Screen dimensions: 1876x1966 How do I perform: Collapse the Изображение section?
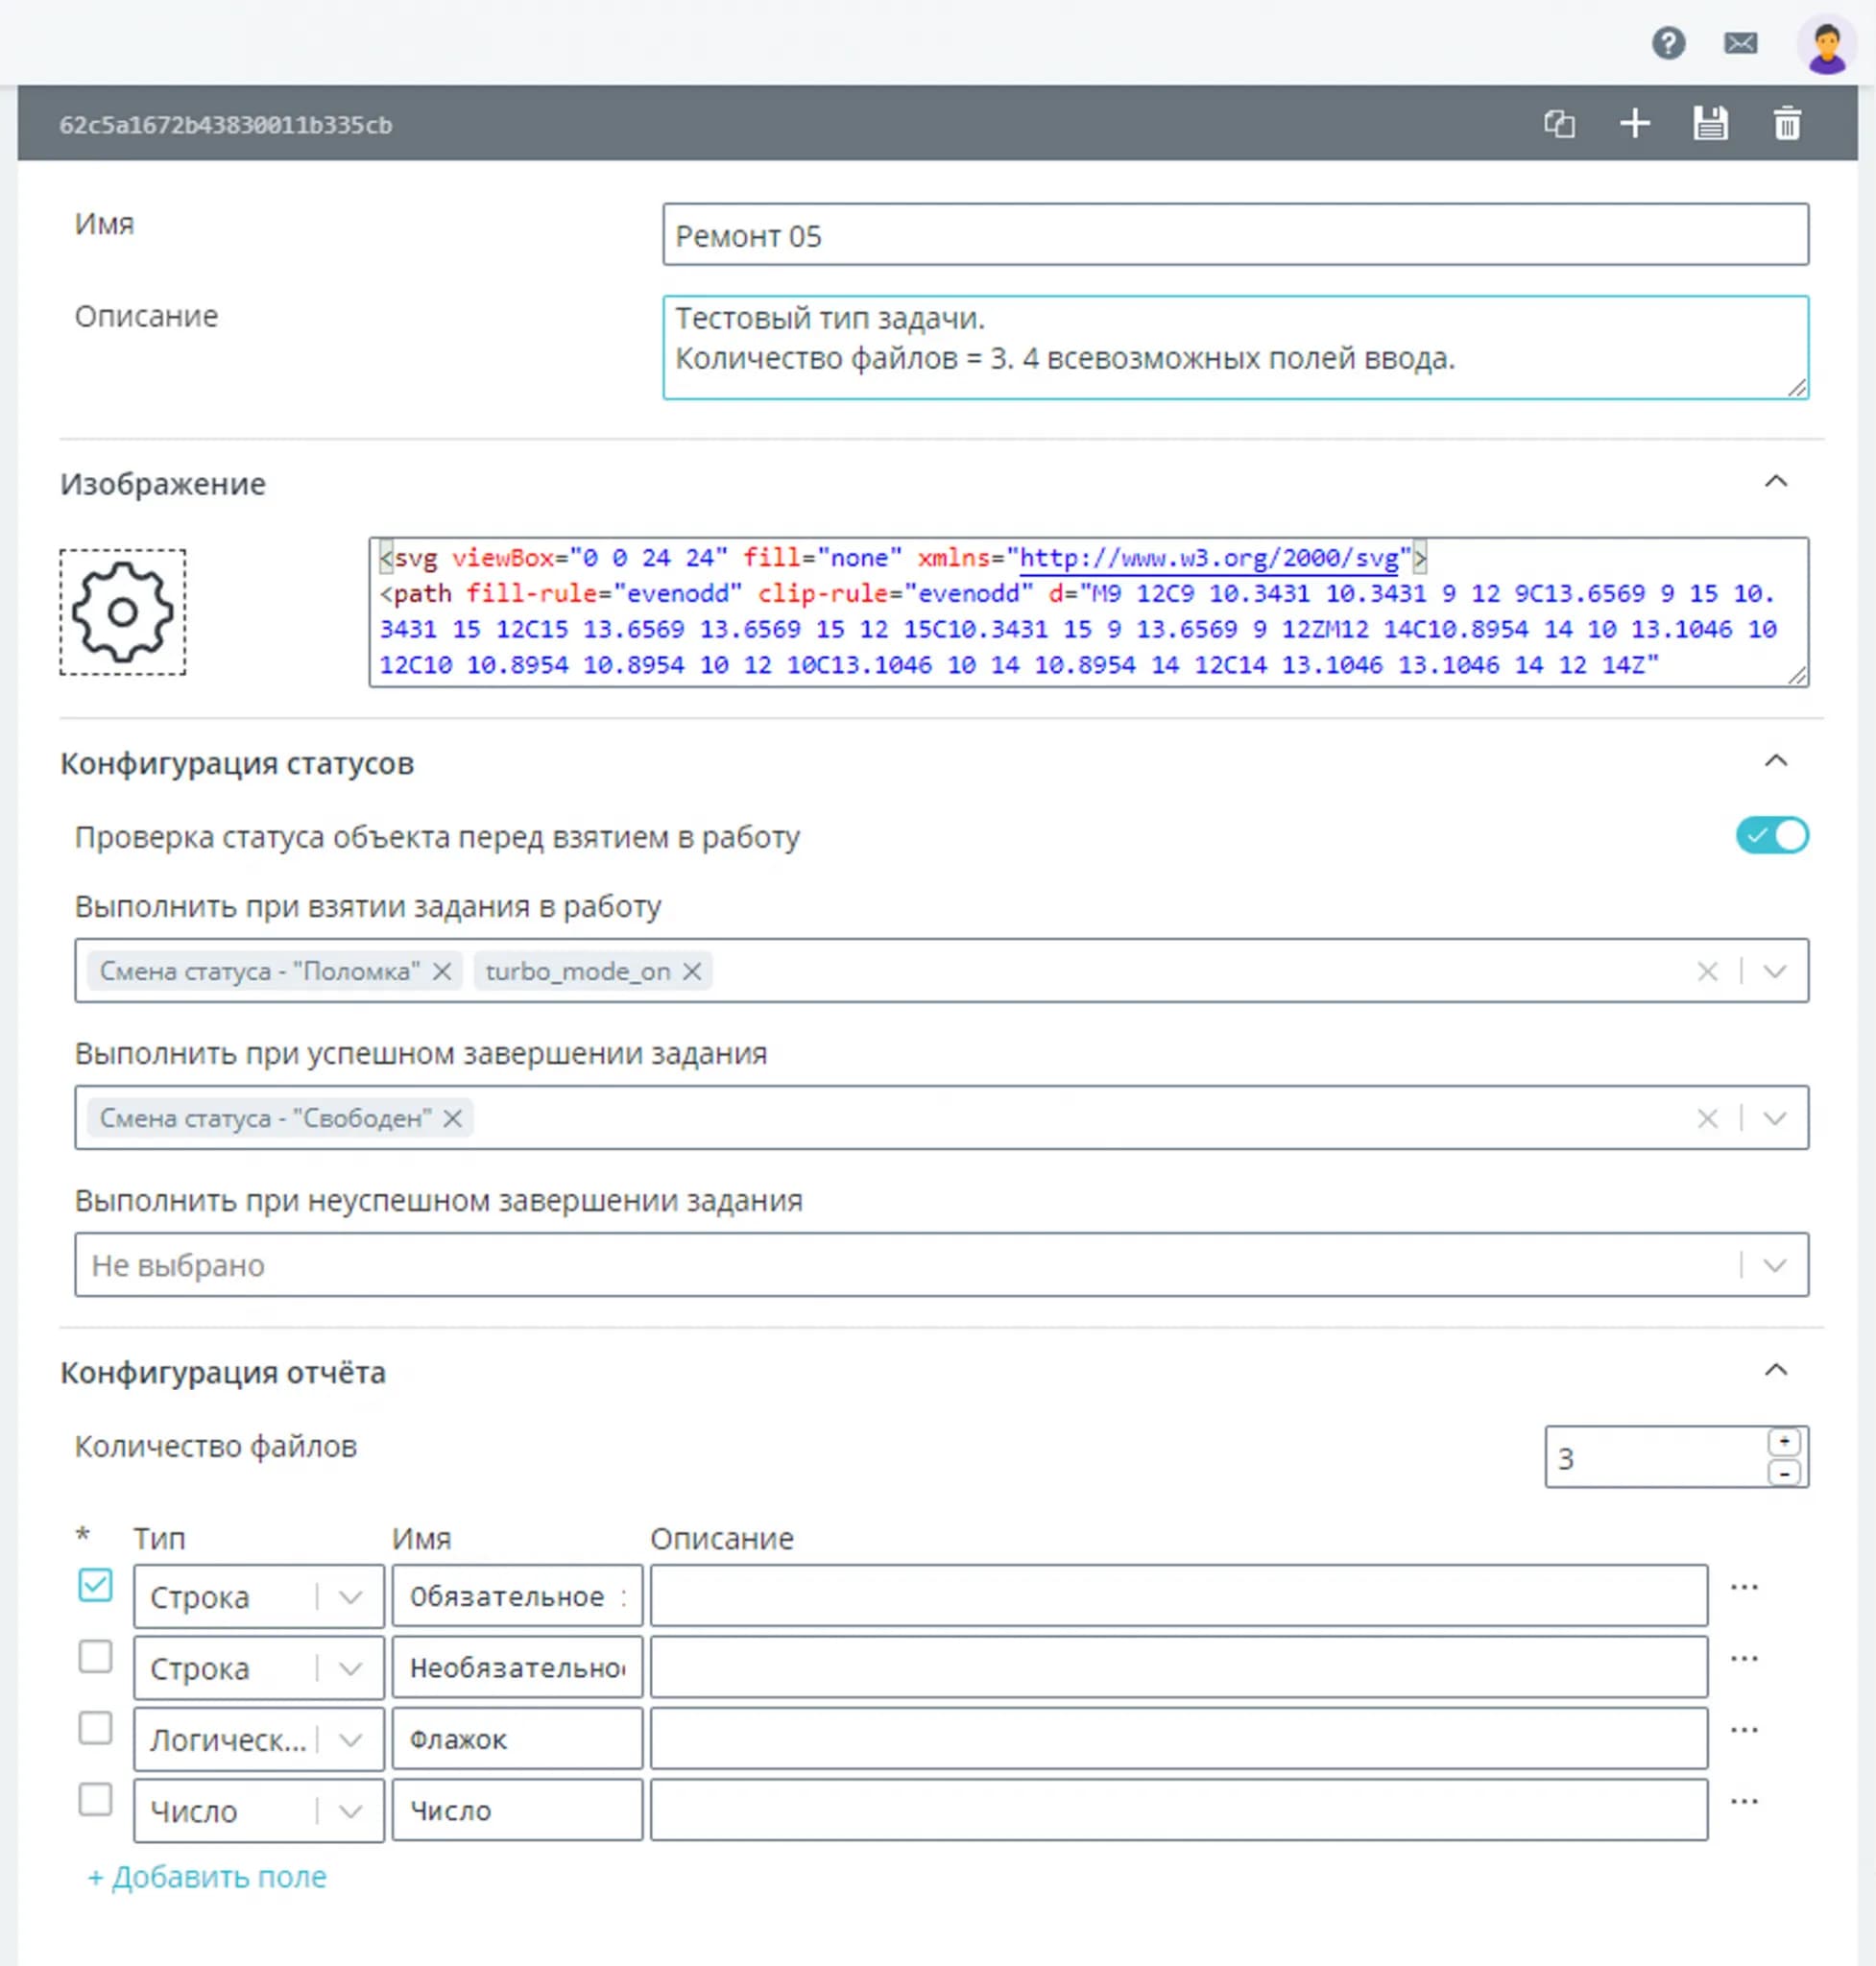click(1775, 482)
